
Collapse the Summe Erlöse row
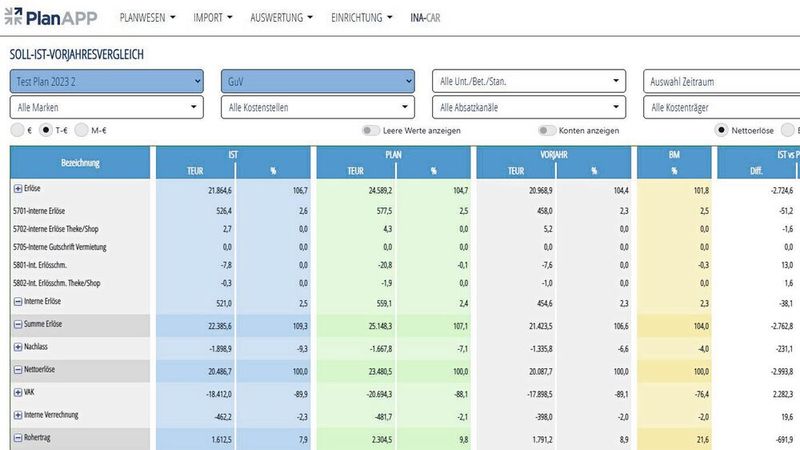click(x=18, y=324)
